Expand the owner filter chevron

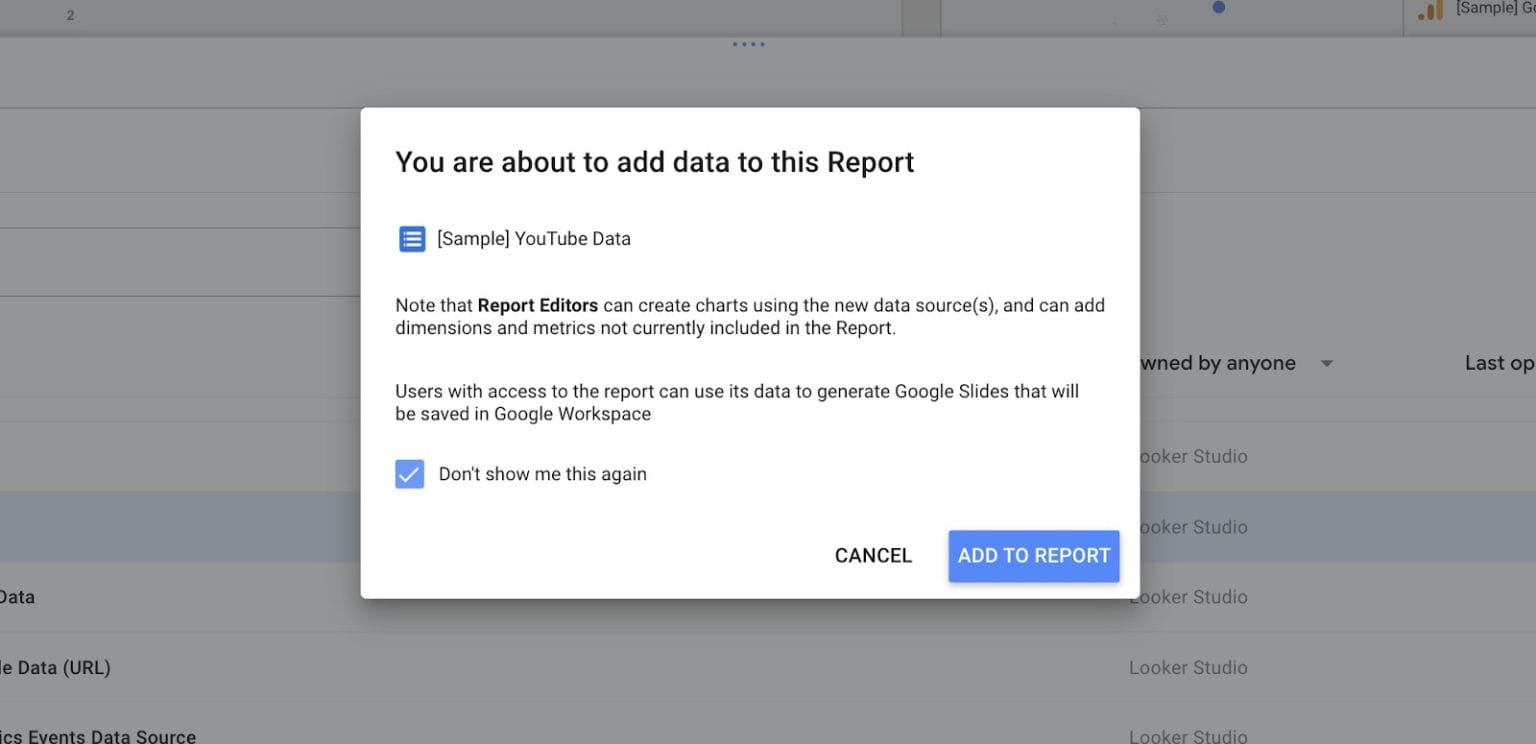1327,363
